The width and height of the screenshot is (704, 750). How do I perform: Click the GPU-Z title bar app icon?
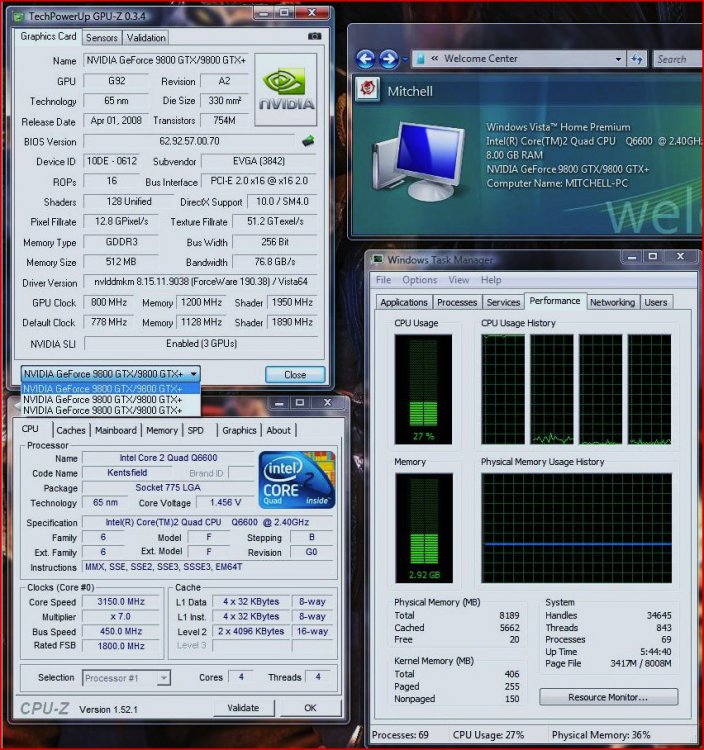click(18, 17)
